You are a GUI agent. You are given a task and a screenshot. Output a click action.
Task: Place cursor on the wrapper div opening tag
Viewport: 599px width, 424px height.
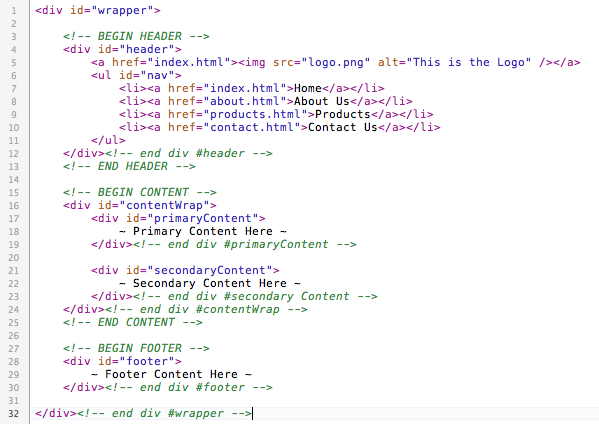[x=98, y=10]
